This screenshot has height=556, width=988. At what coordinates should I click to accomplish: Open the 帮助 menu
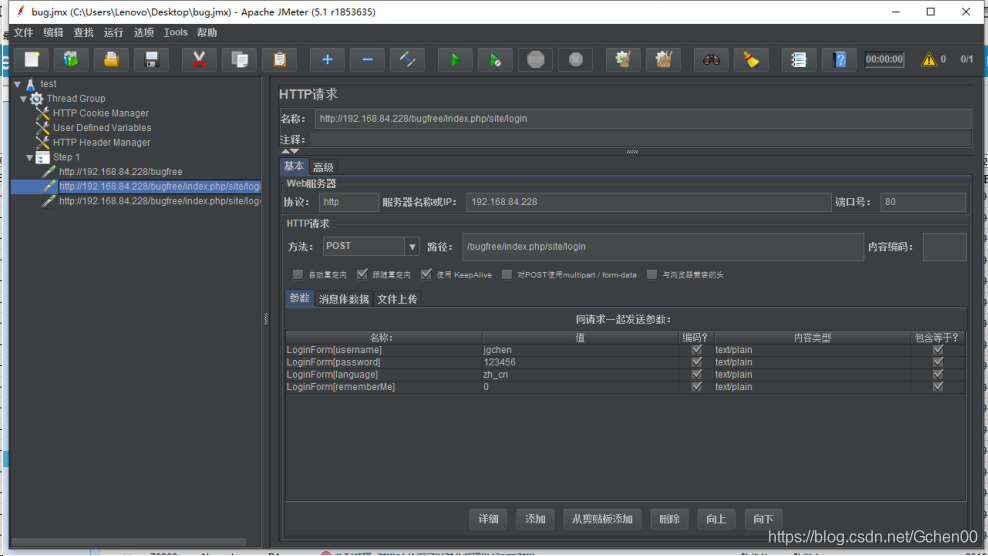coord(207,32)
